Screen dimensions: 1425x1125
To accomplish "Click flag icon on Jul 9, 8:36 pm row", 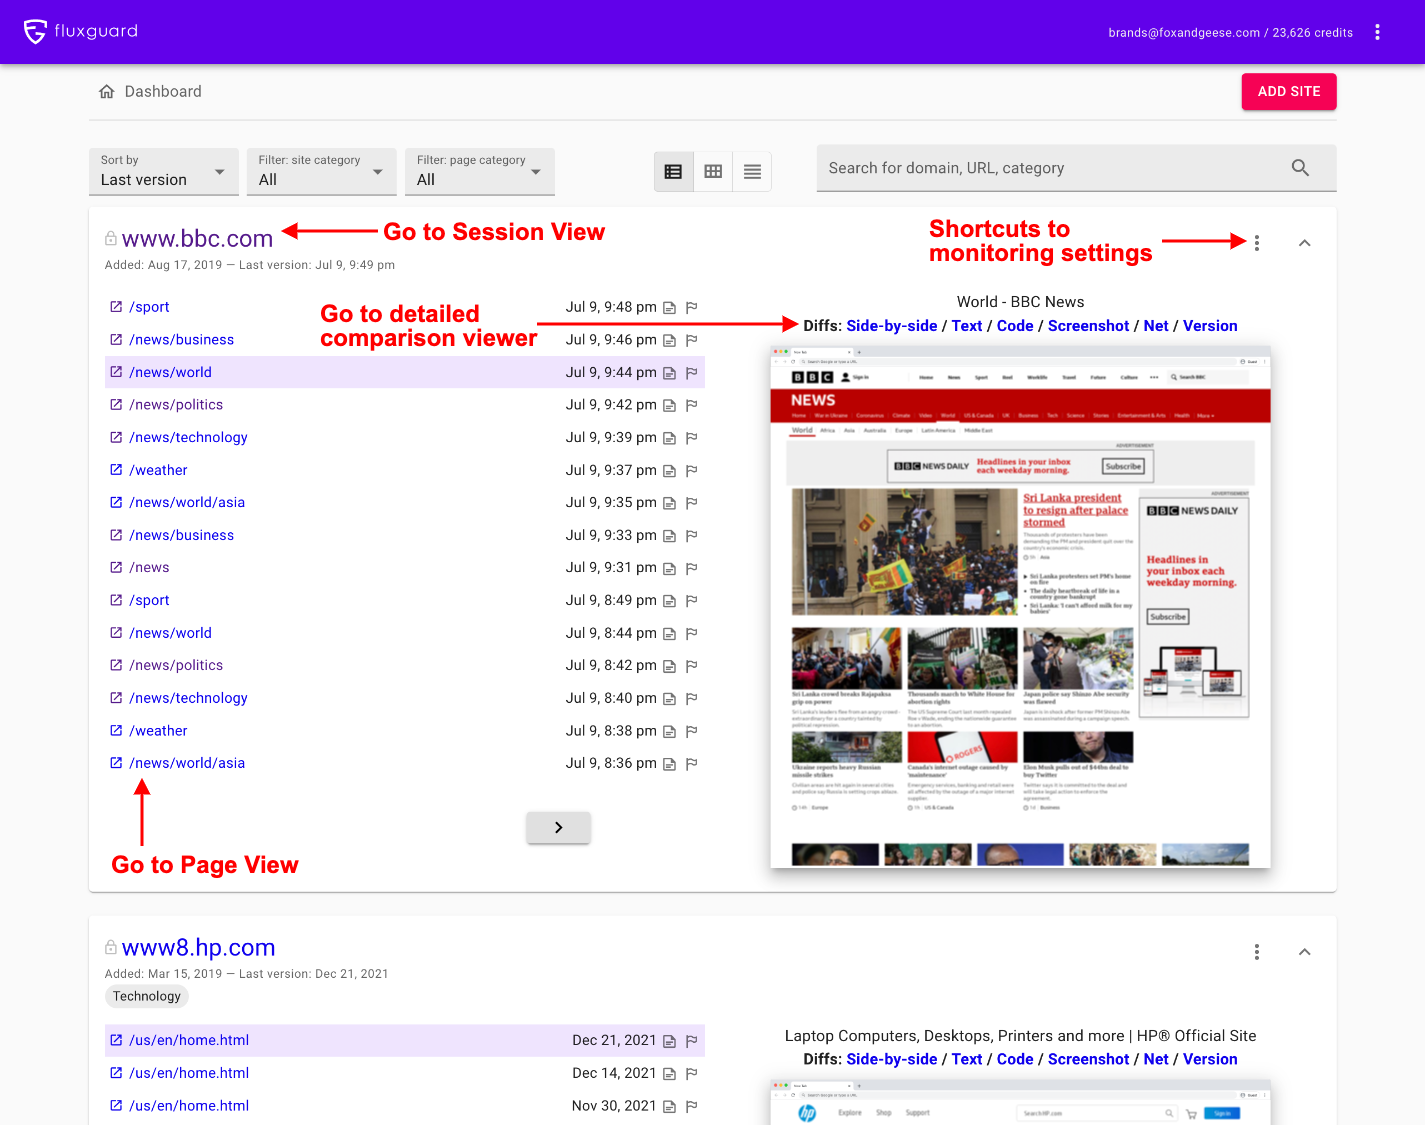I will pos(691,764).
